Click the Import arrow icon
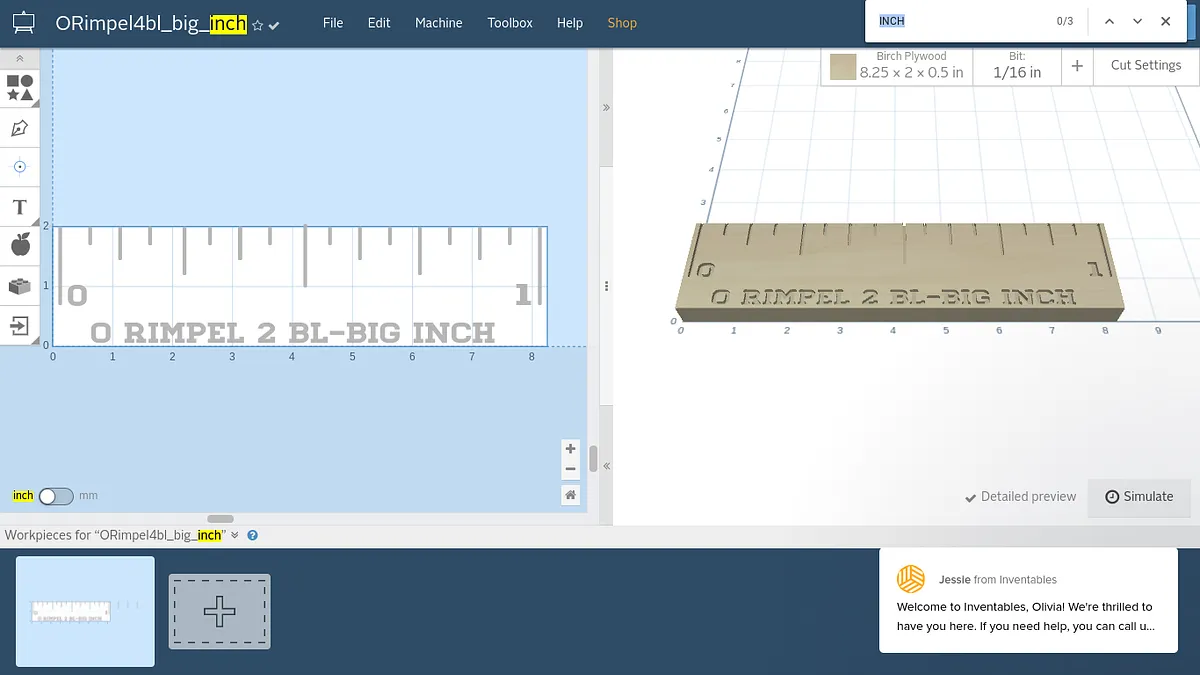 point(19,325)
